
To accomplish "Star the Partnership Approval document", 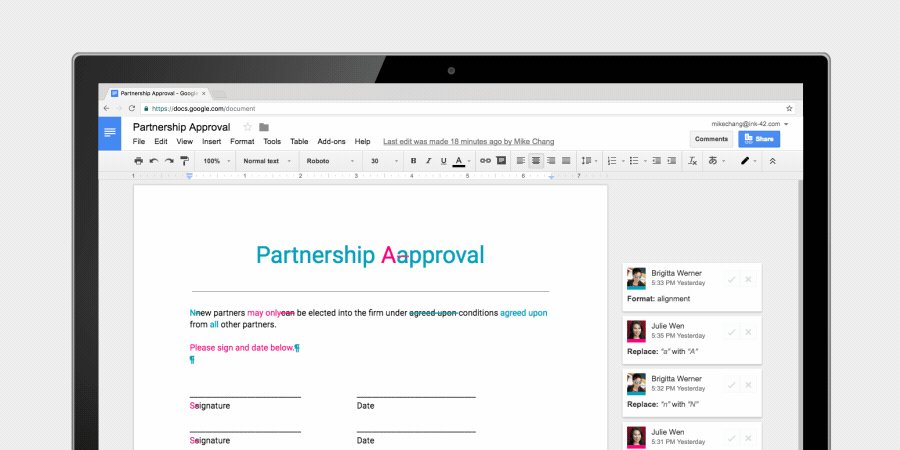I will (x=247, y=127).
